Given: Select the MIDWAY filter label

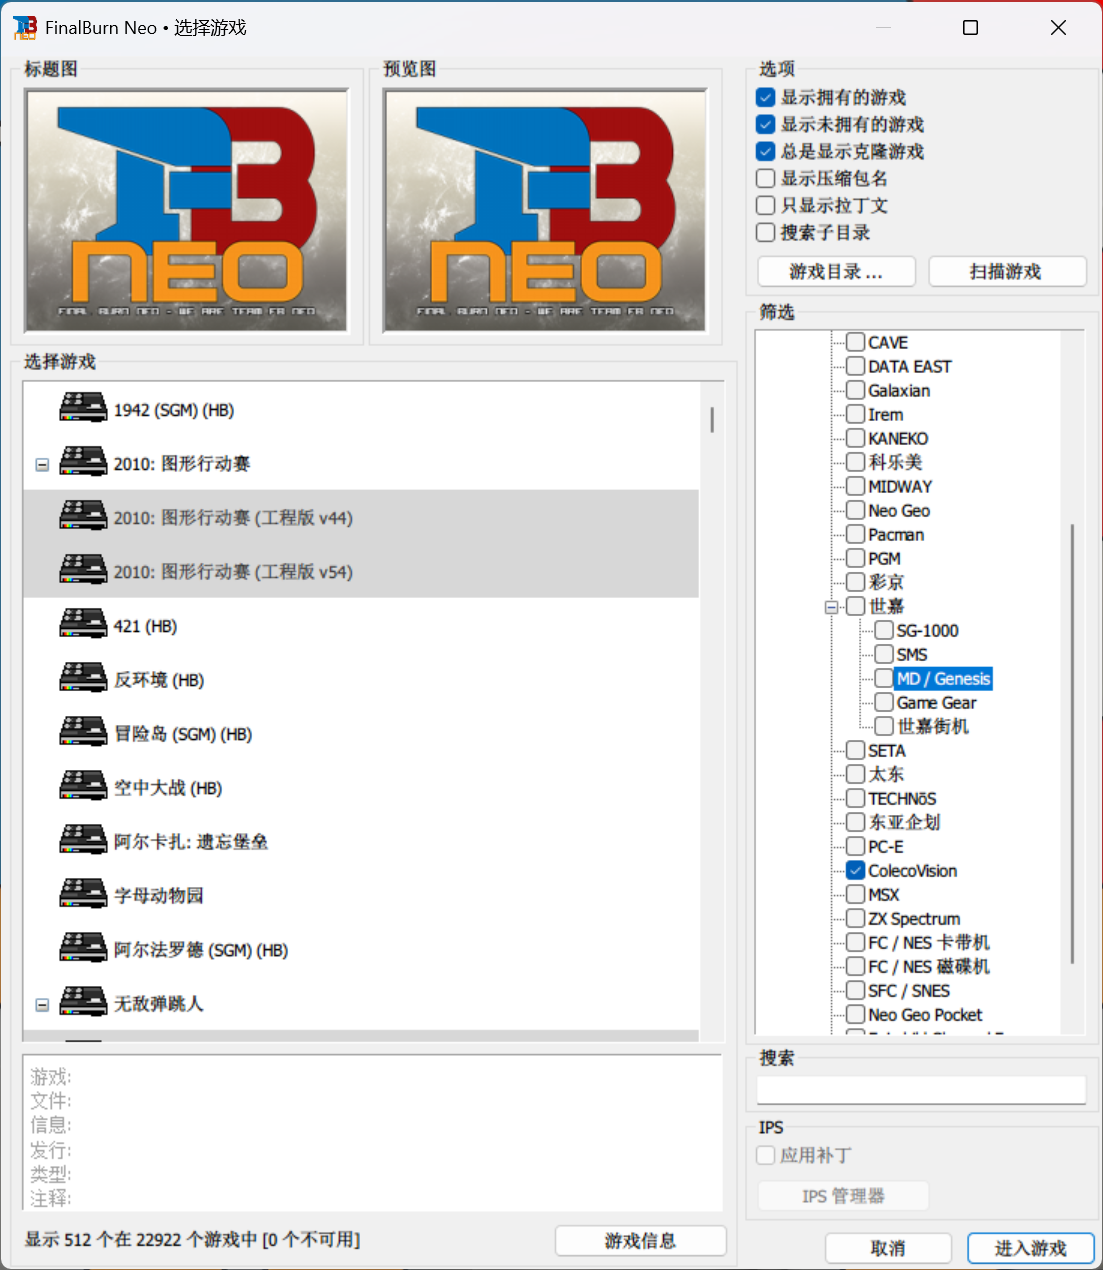Looking at the screenshot, I should 900,486.
